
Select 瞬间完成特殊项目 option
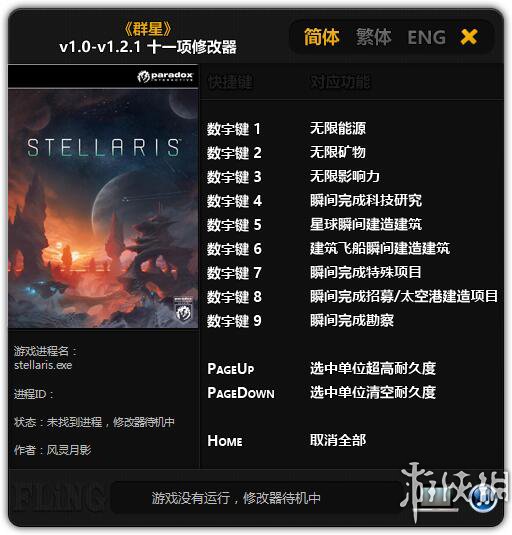[x=366, y=272]
